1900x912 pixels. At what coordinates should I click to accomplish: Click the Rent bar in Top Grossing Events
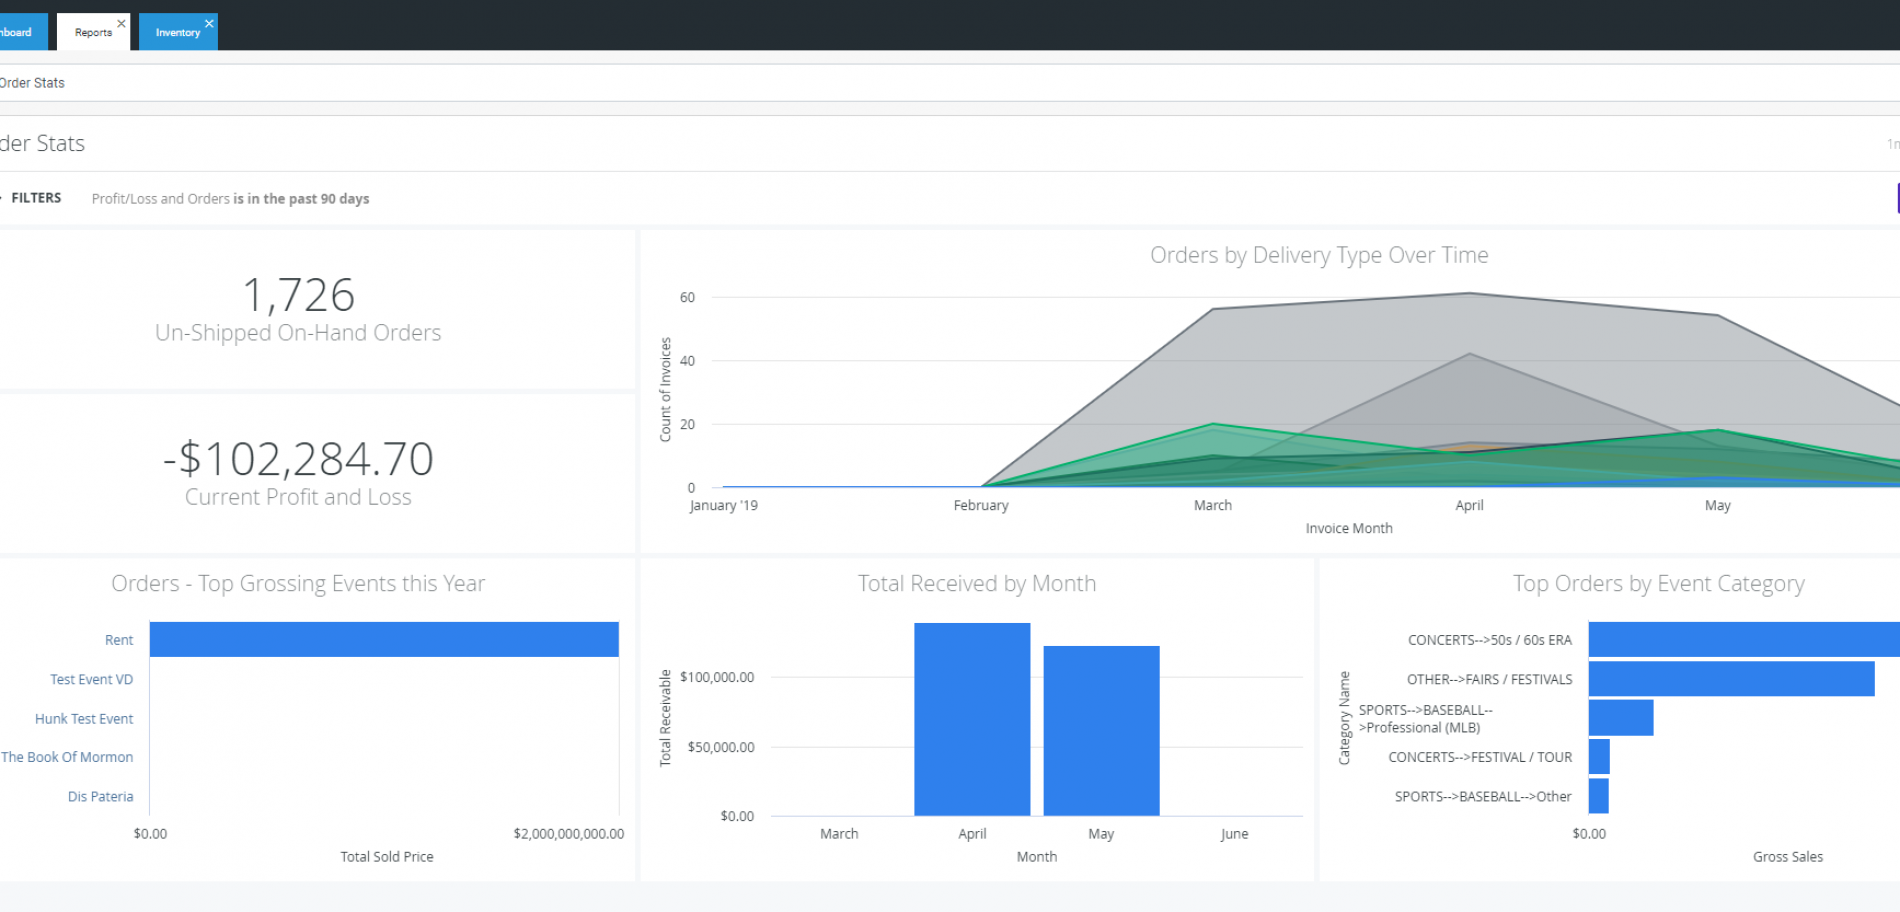384,639
